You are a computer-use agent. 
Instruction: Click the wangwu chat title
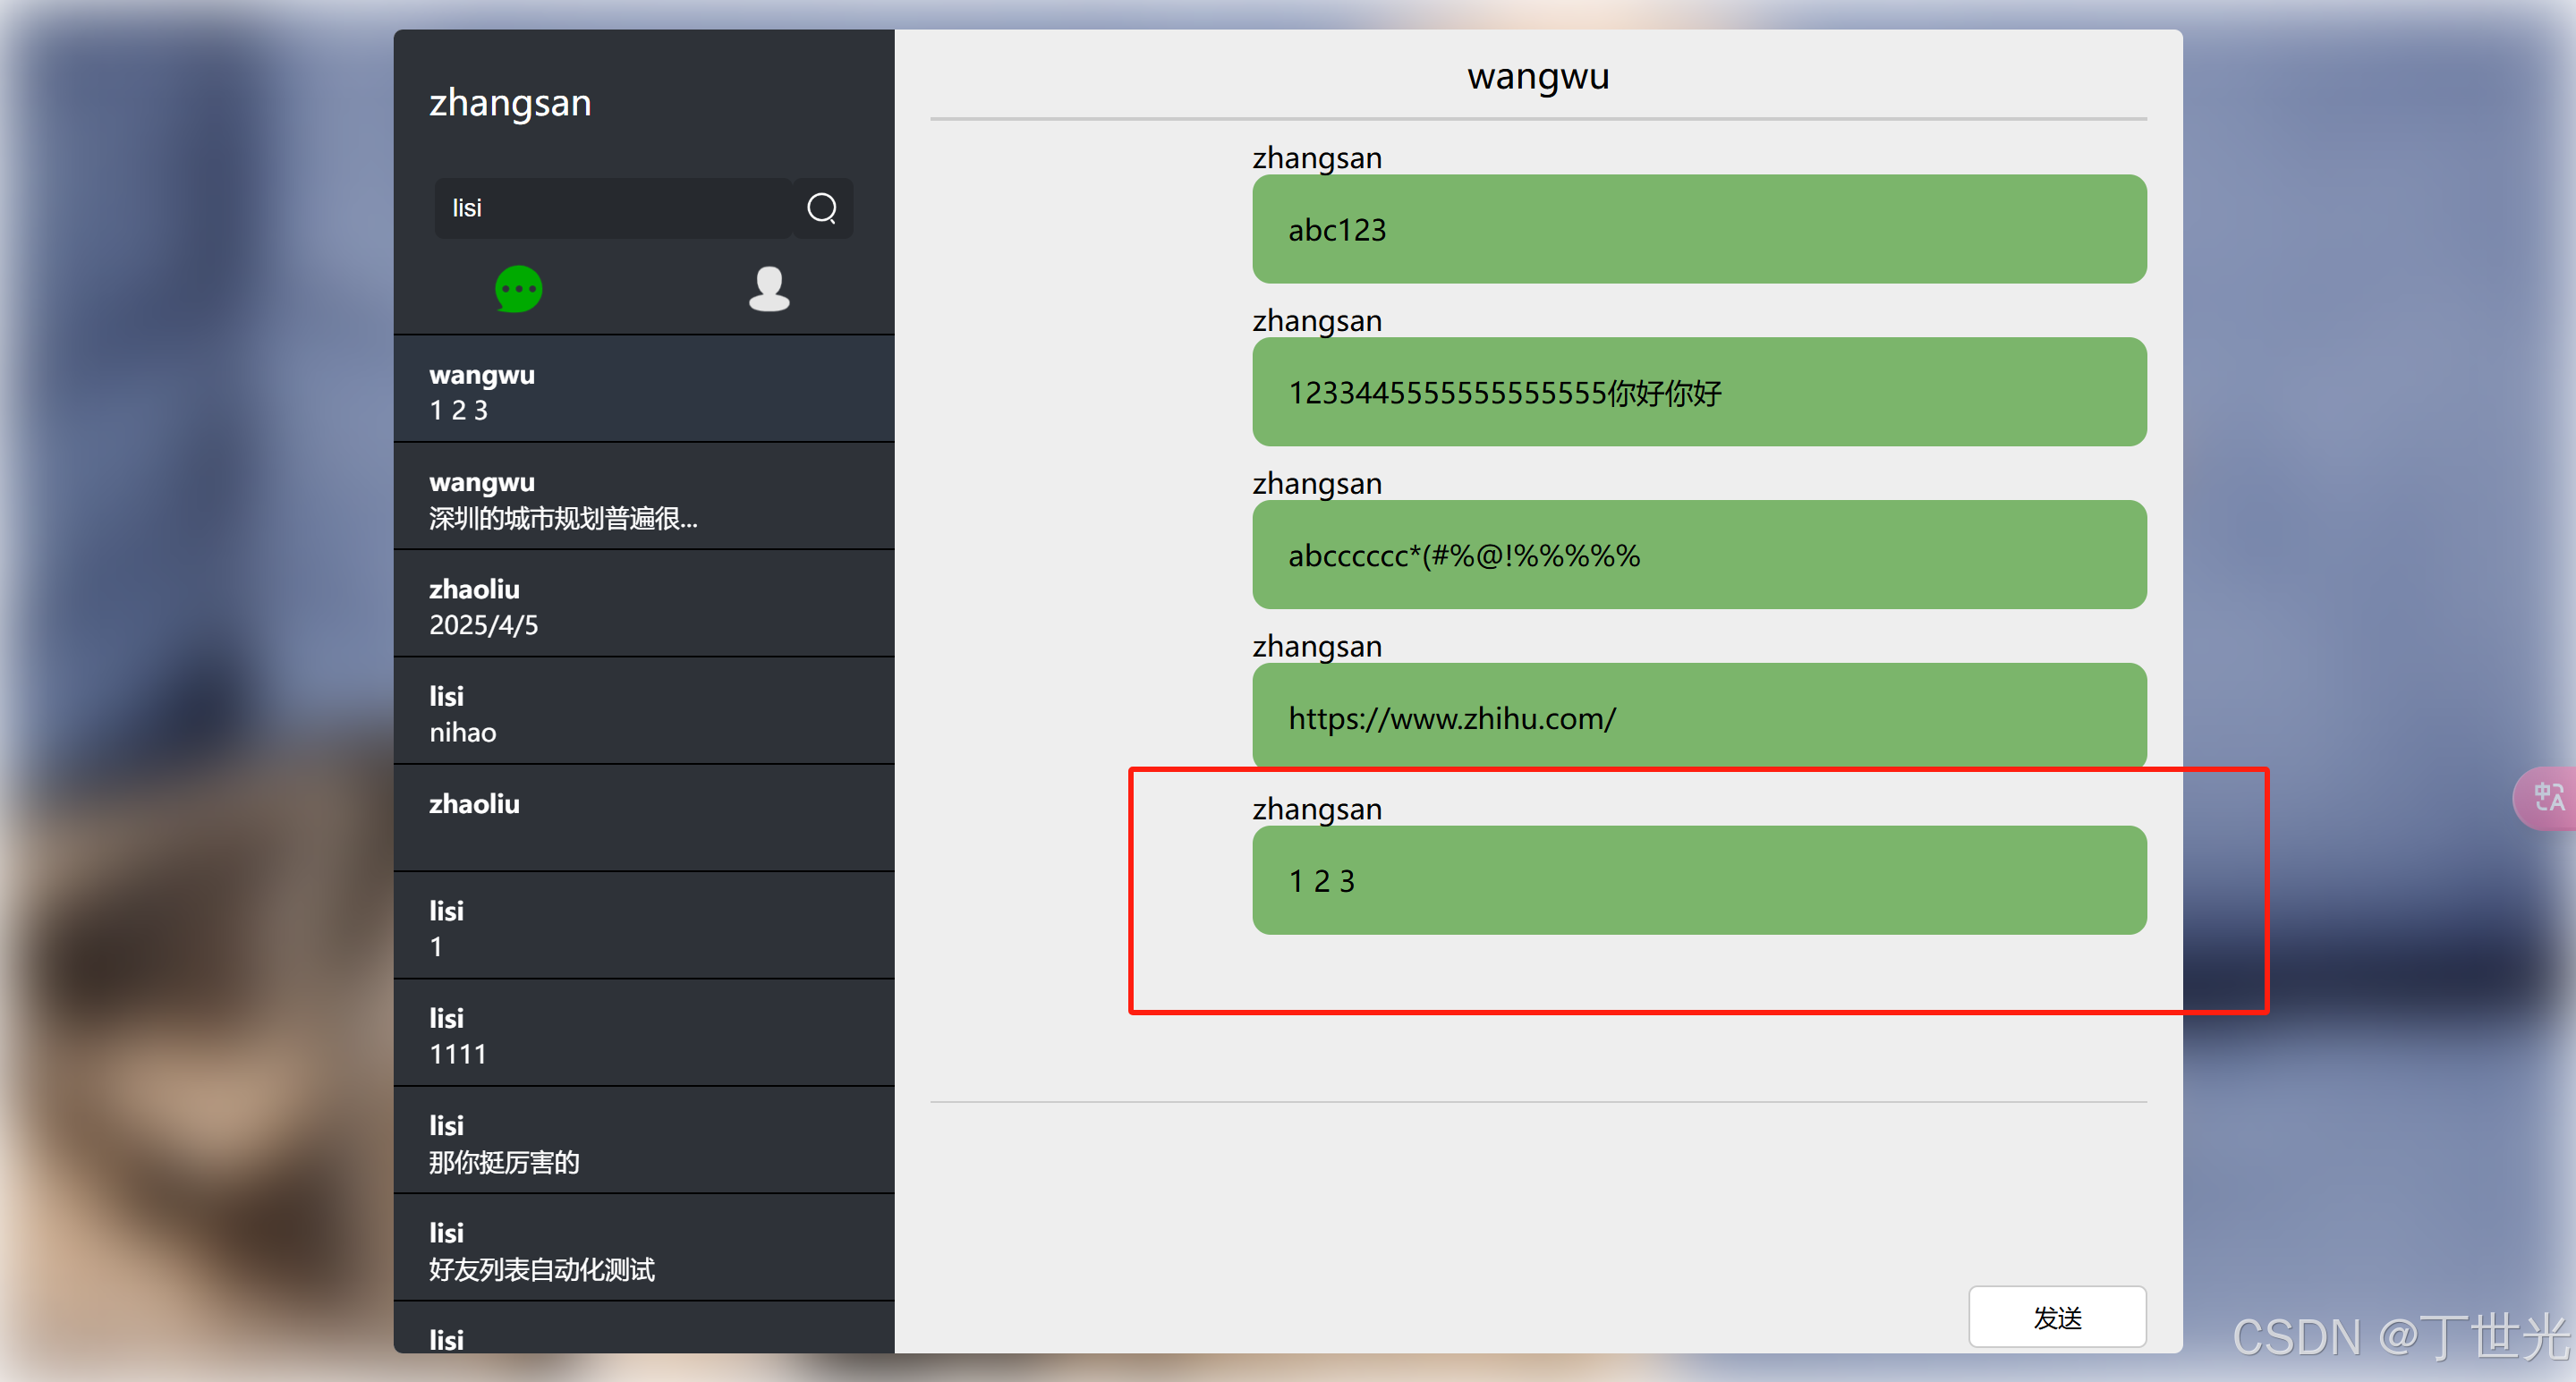pyautogui.click(x=1537, y=76)
